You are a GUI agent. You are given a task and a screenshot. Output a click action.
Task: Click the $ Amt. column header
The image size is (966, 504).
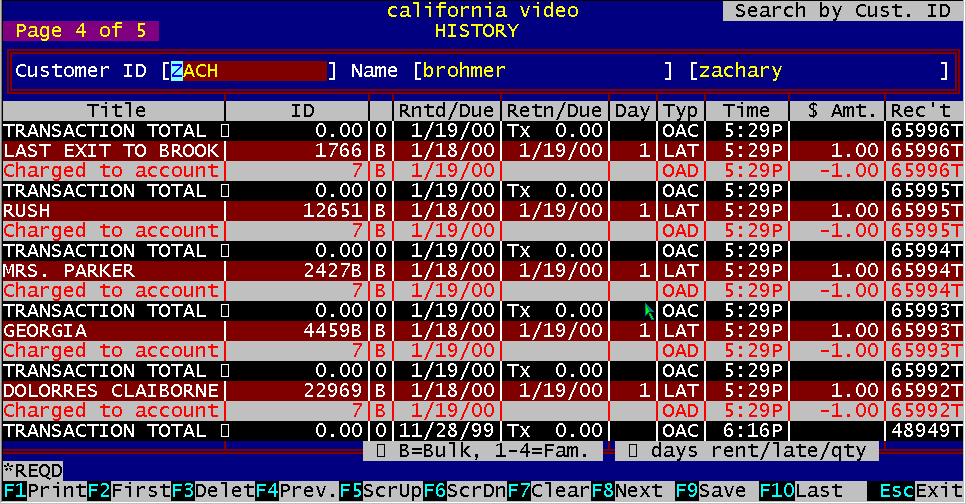(838, 110)
